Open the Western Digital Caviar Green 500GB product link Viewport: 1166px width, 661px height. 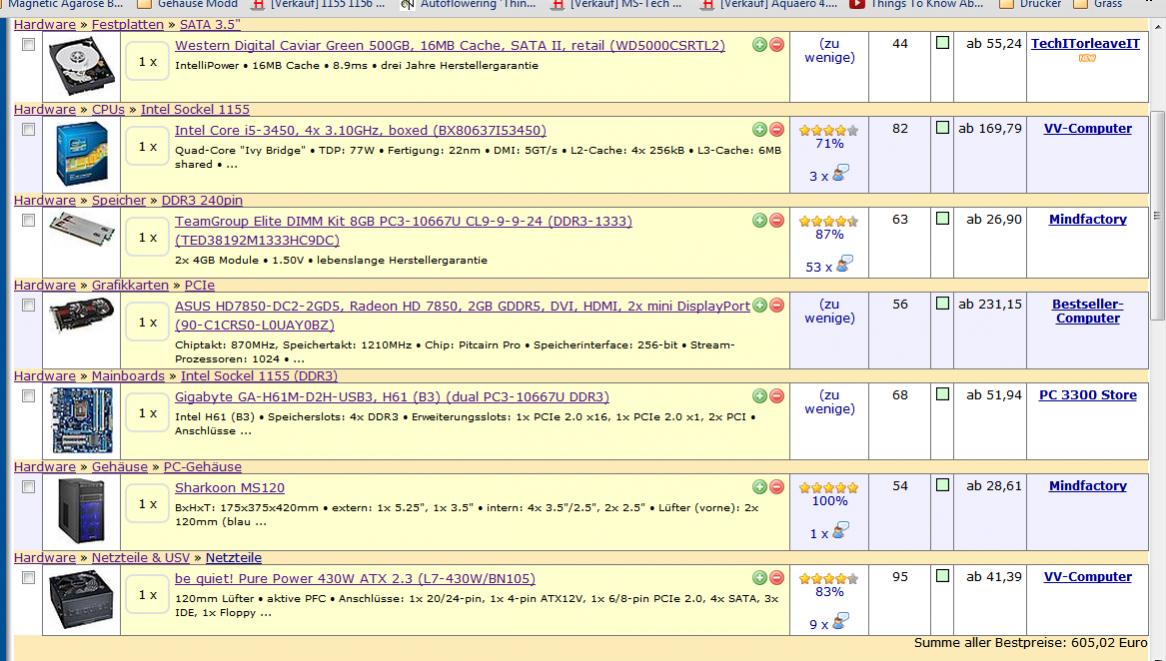click(x=450, y=45)
